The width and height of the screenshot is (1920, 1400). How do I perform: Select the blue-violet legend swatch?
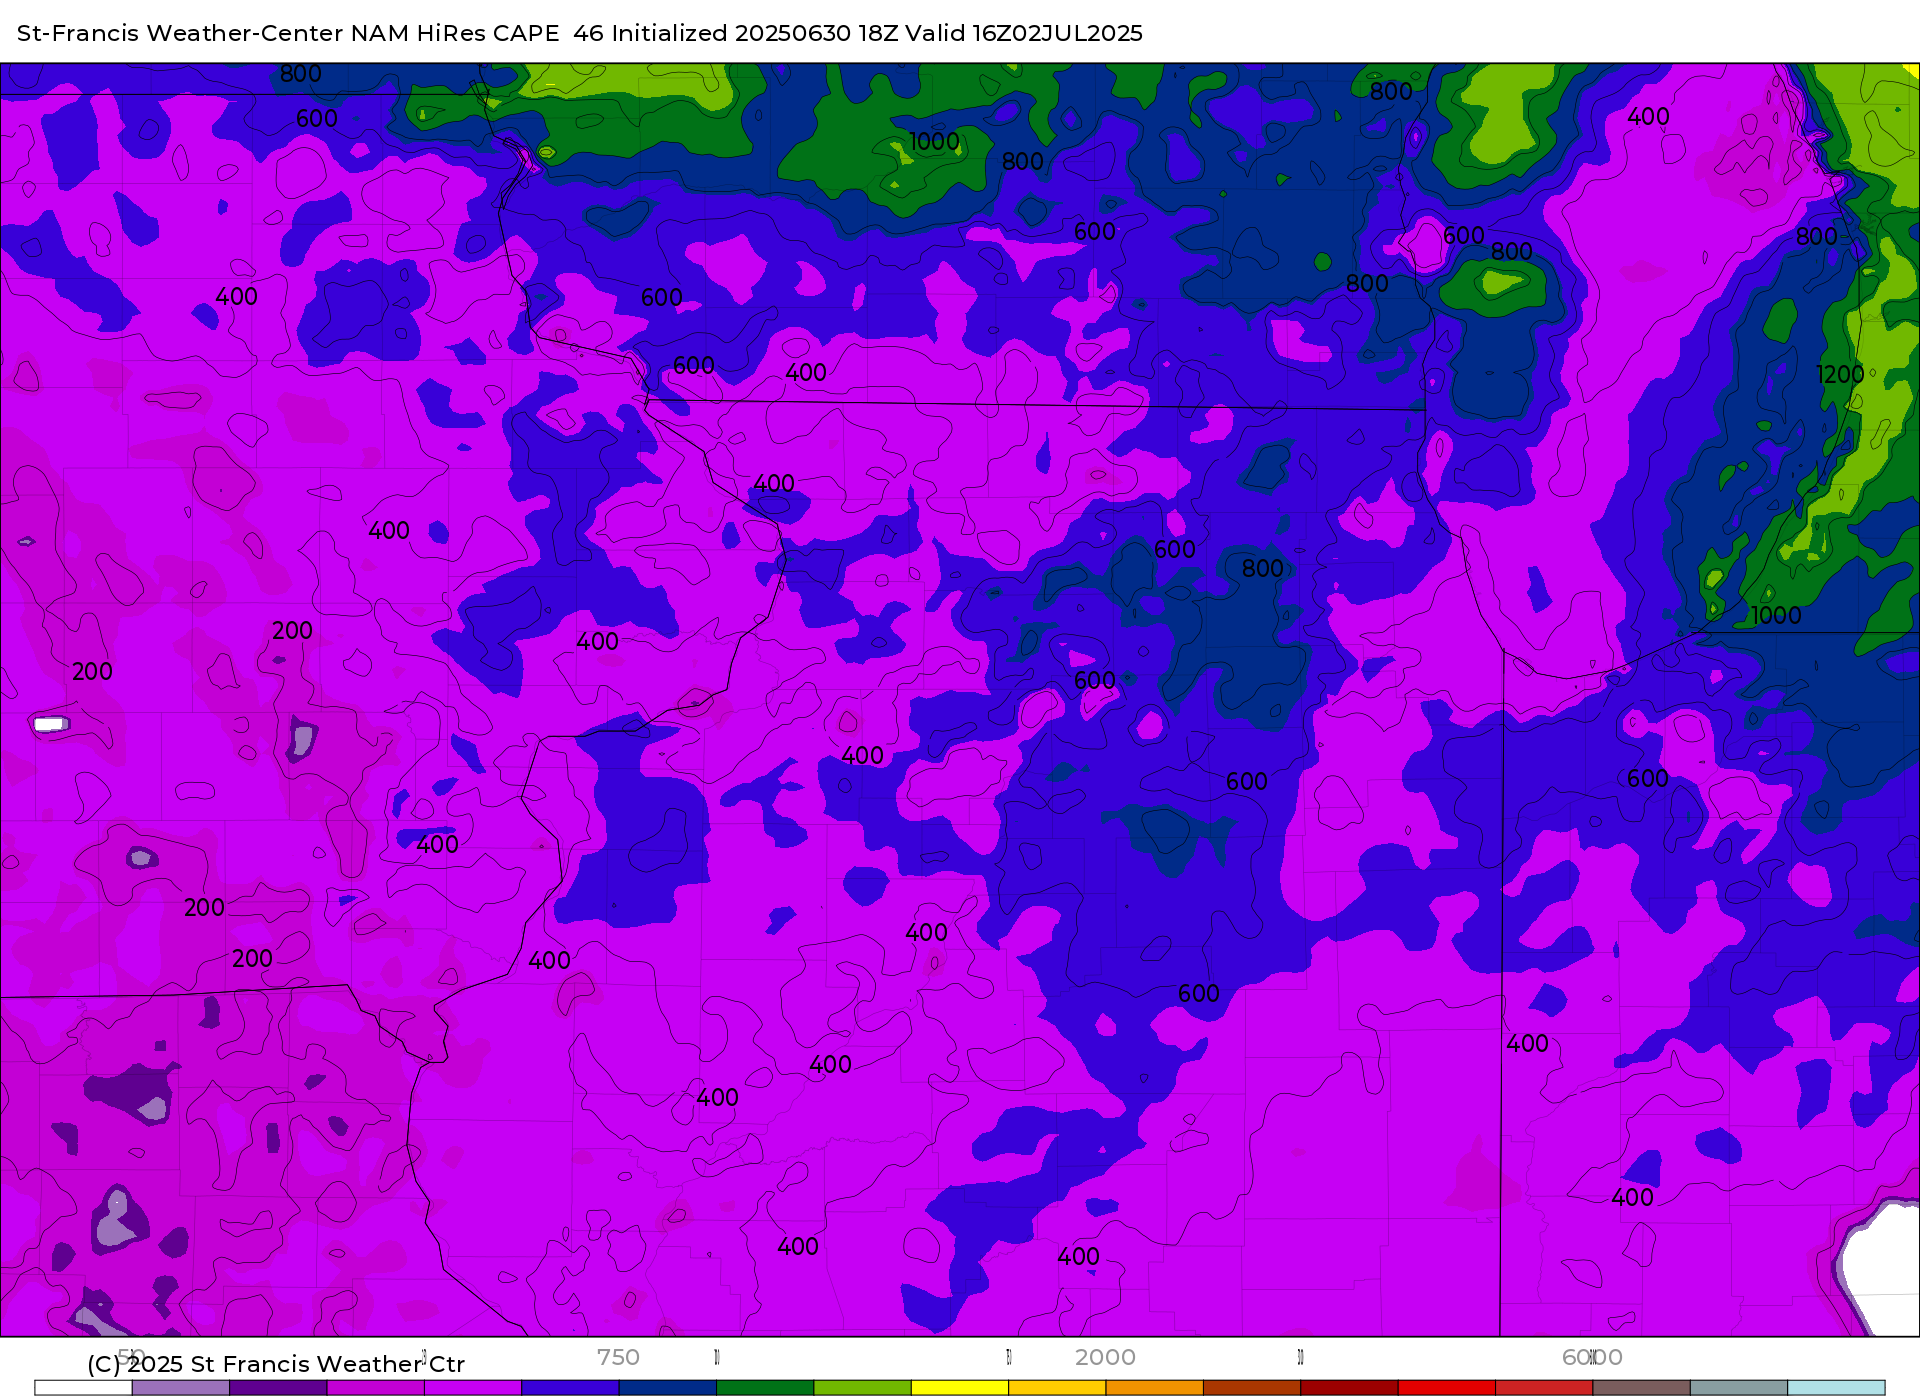570,1388
